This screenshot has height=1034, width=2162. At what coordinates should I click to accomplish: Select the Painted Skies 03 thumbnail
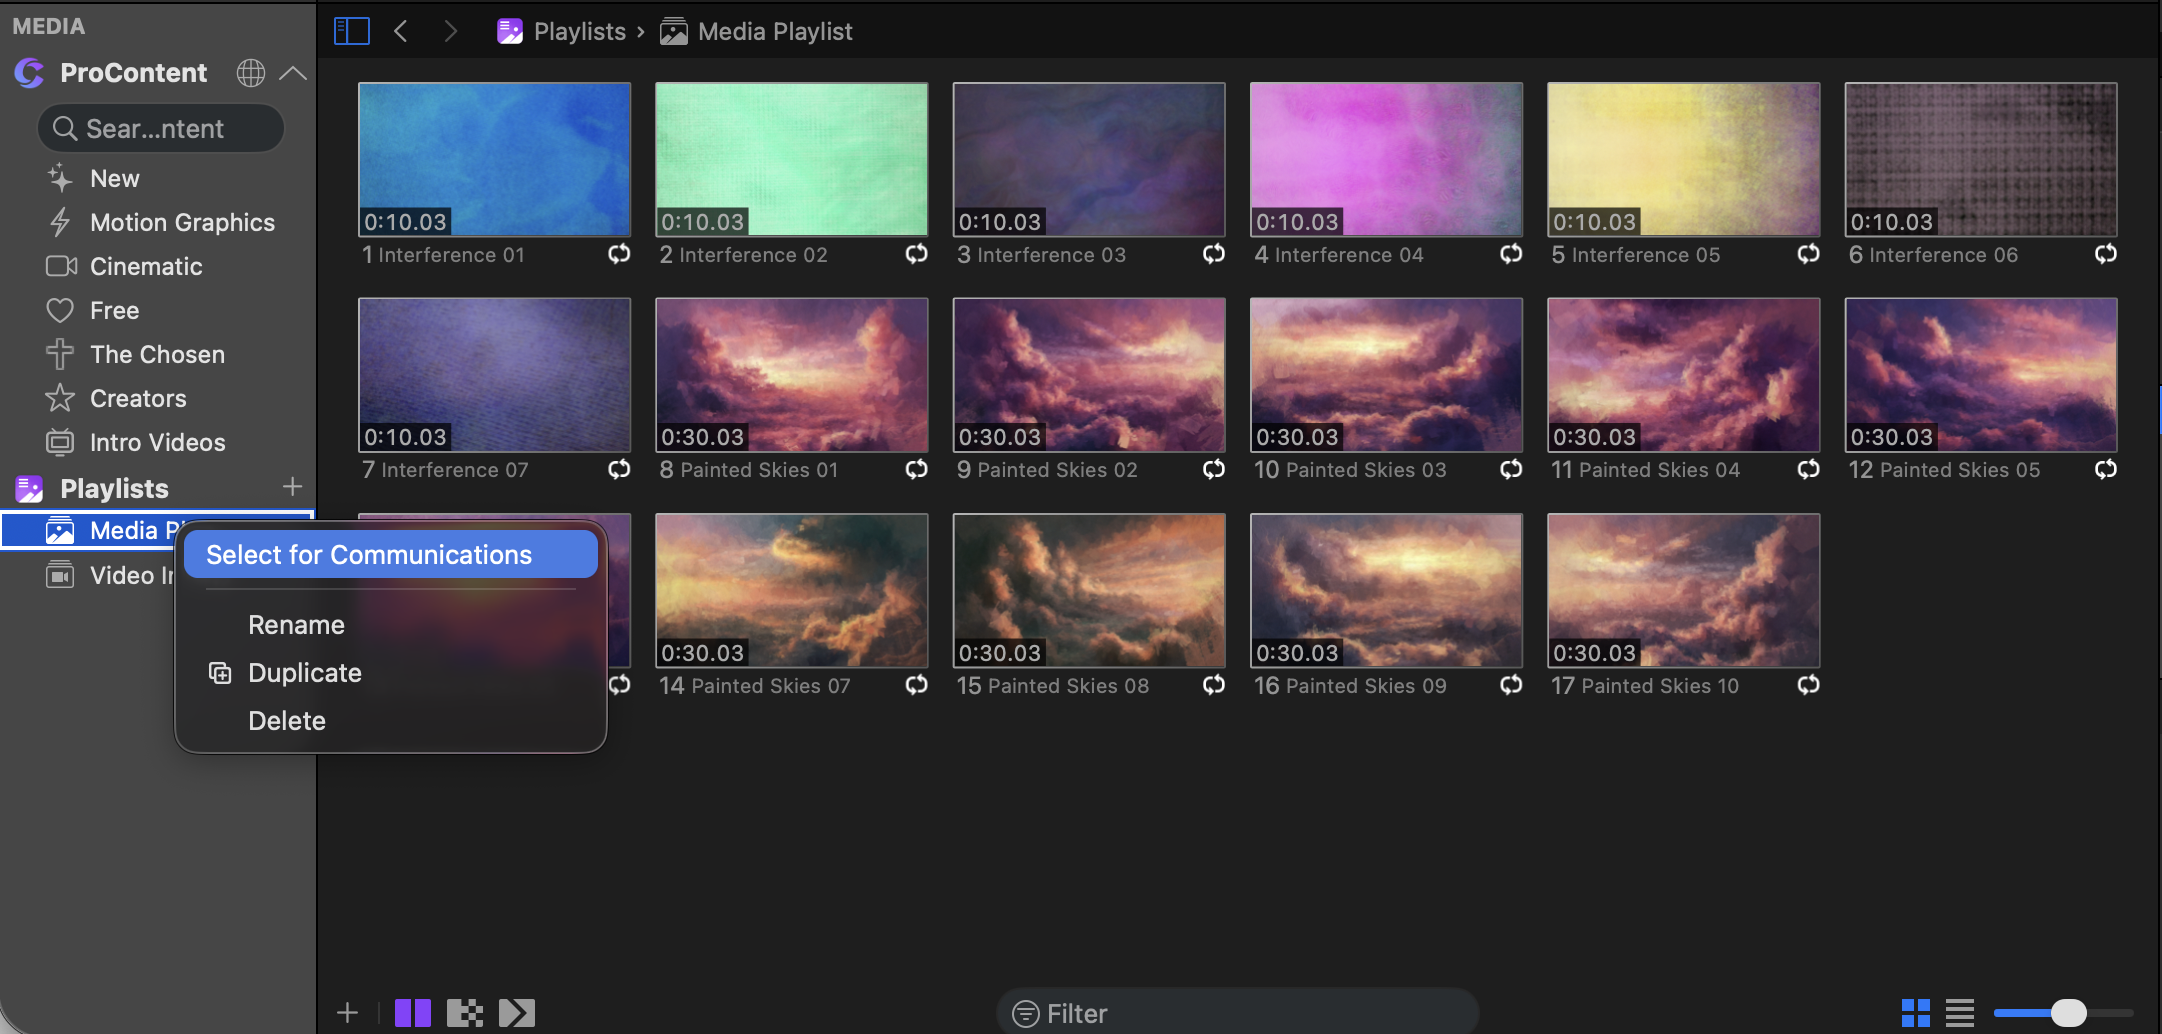pyautogui.click(x=1386, y=375)
